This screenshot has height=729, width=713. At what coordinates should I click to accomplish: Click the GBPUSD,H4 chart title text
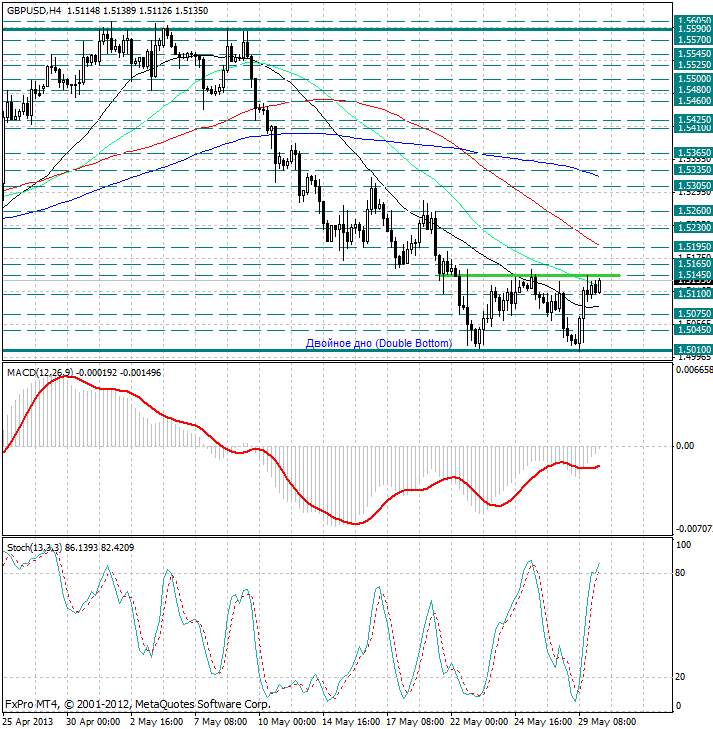pos(33,10)
